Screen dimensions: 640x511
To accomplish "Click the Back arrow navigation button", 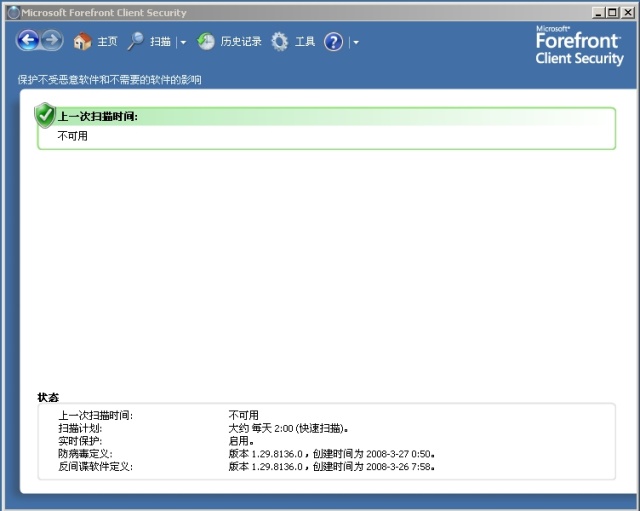I will (x=27, y=41).
